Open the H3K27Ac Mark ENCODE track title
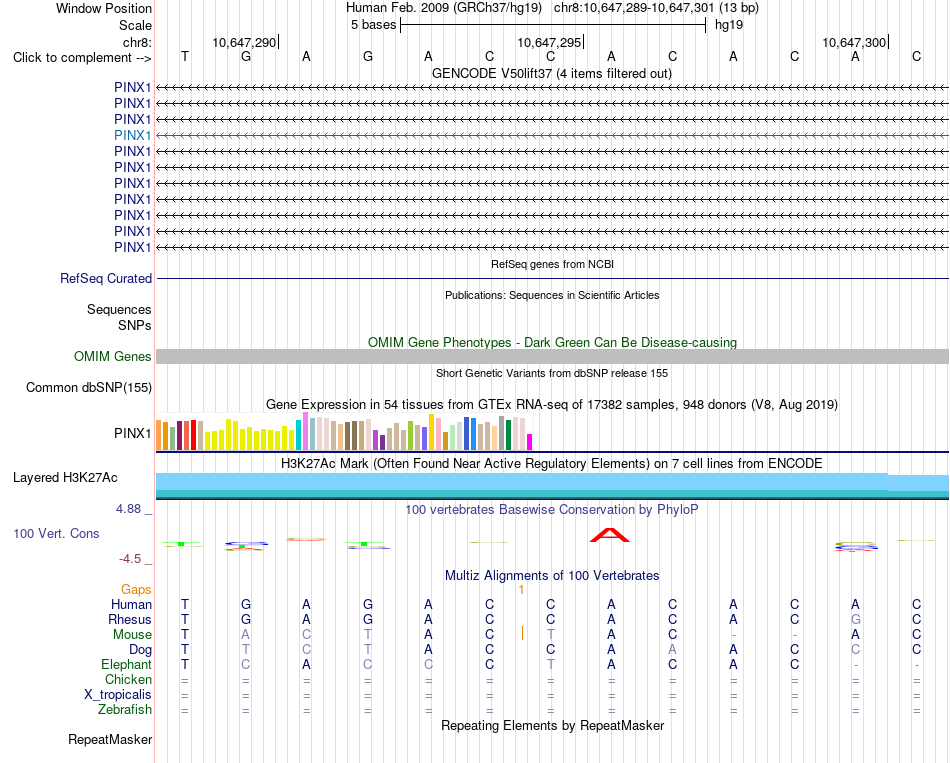This screenshot has width=950, height=763. (x=552, y=464)
